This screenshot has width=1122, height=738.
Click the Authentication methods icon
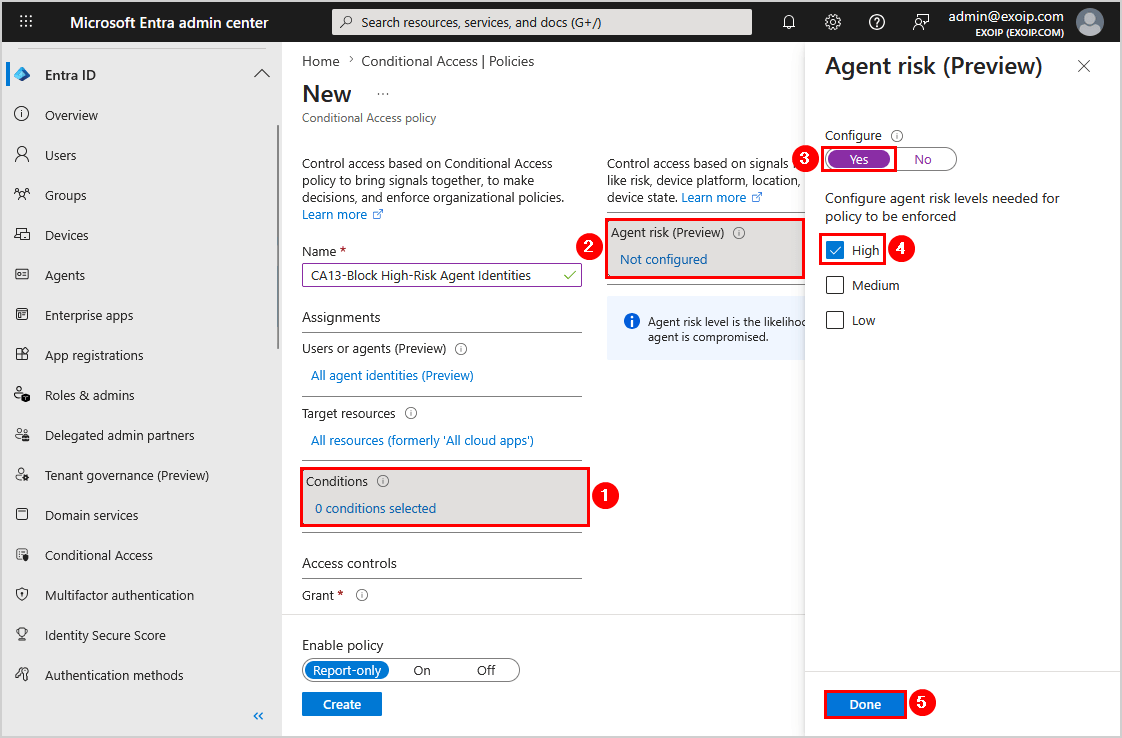click(22, 674)
